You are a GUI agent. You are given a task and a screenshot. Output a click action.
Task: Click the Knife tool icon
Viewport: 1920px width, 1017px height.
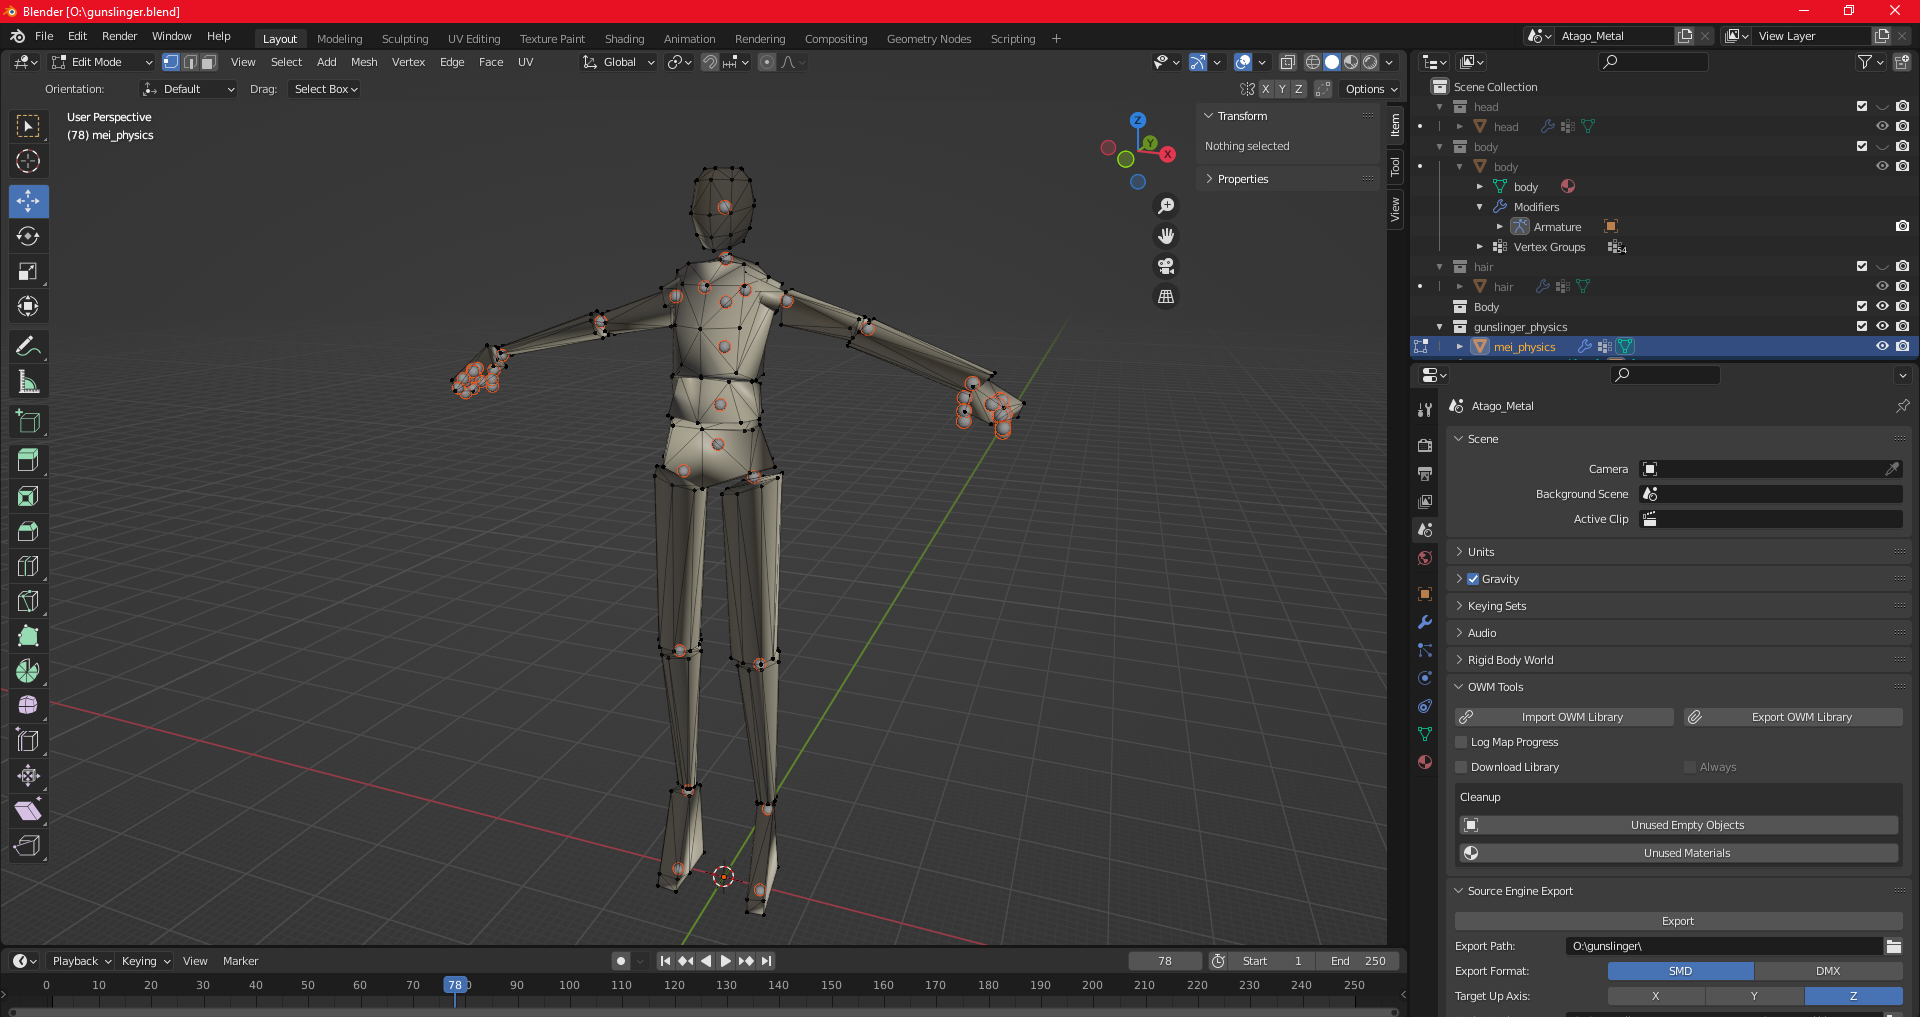pyautogui.click(x=28, y=601)
